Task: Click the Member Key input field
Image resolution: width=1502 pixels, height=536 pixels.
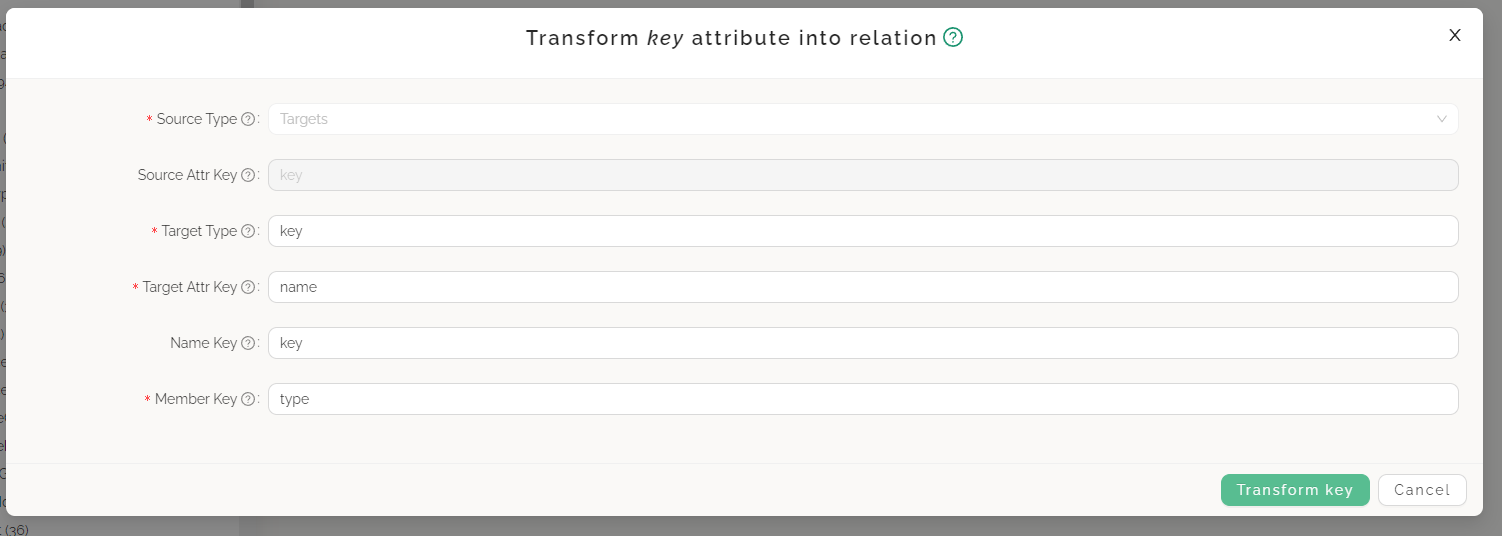Action: (x=862, y=399)
